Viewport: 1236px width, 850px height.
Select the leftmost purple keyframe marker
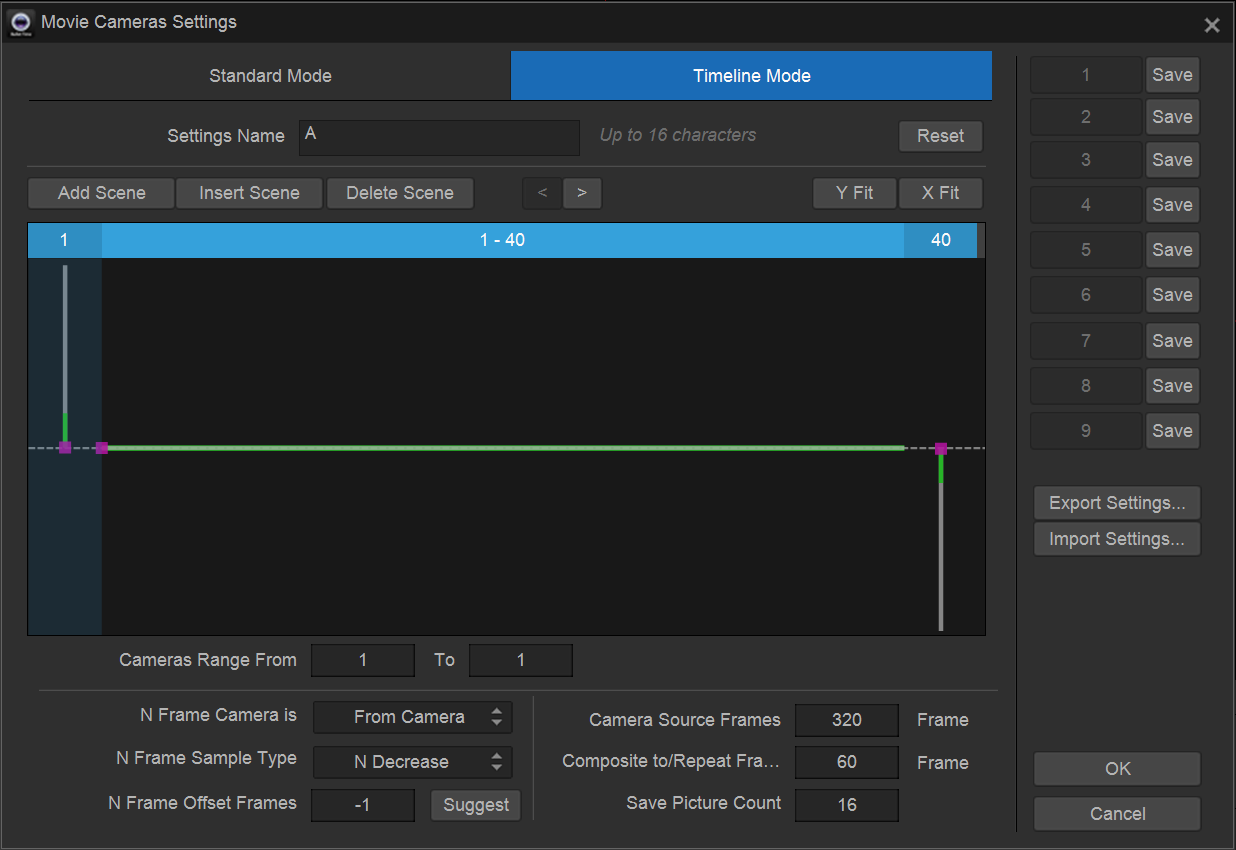65,448
